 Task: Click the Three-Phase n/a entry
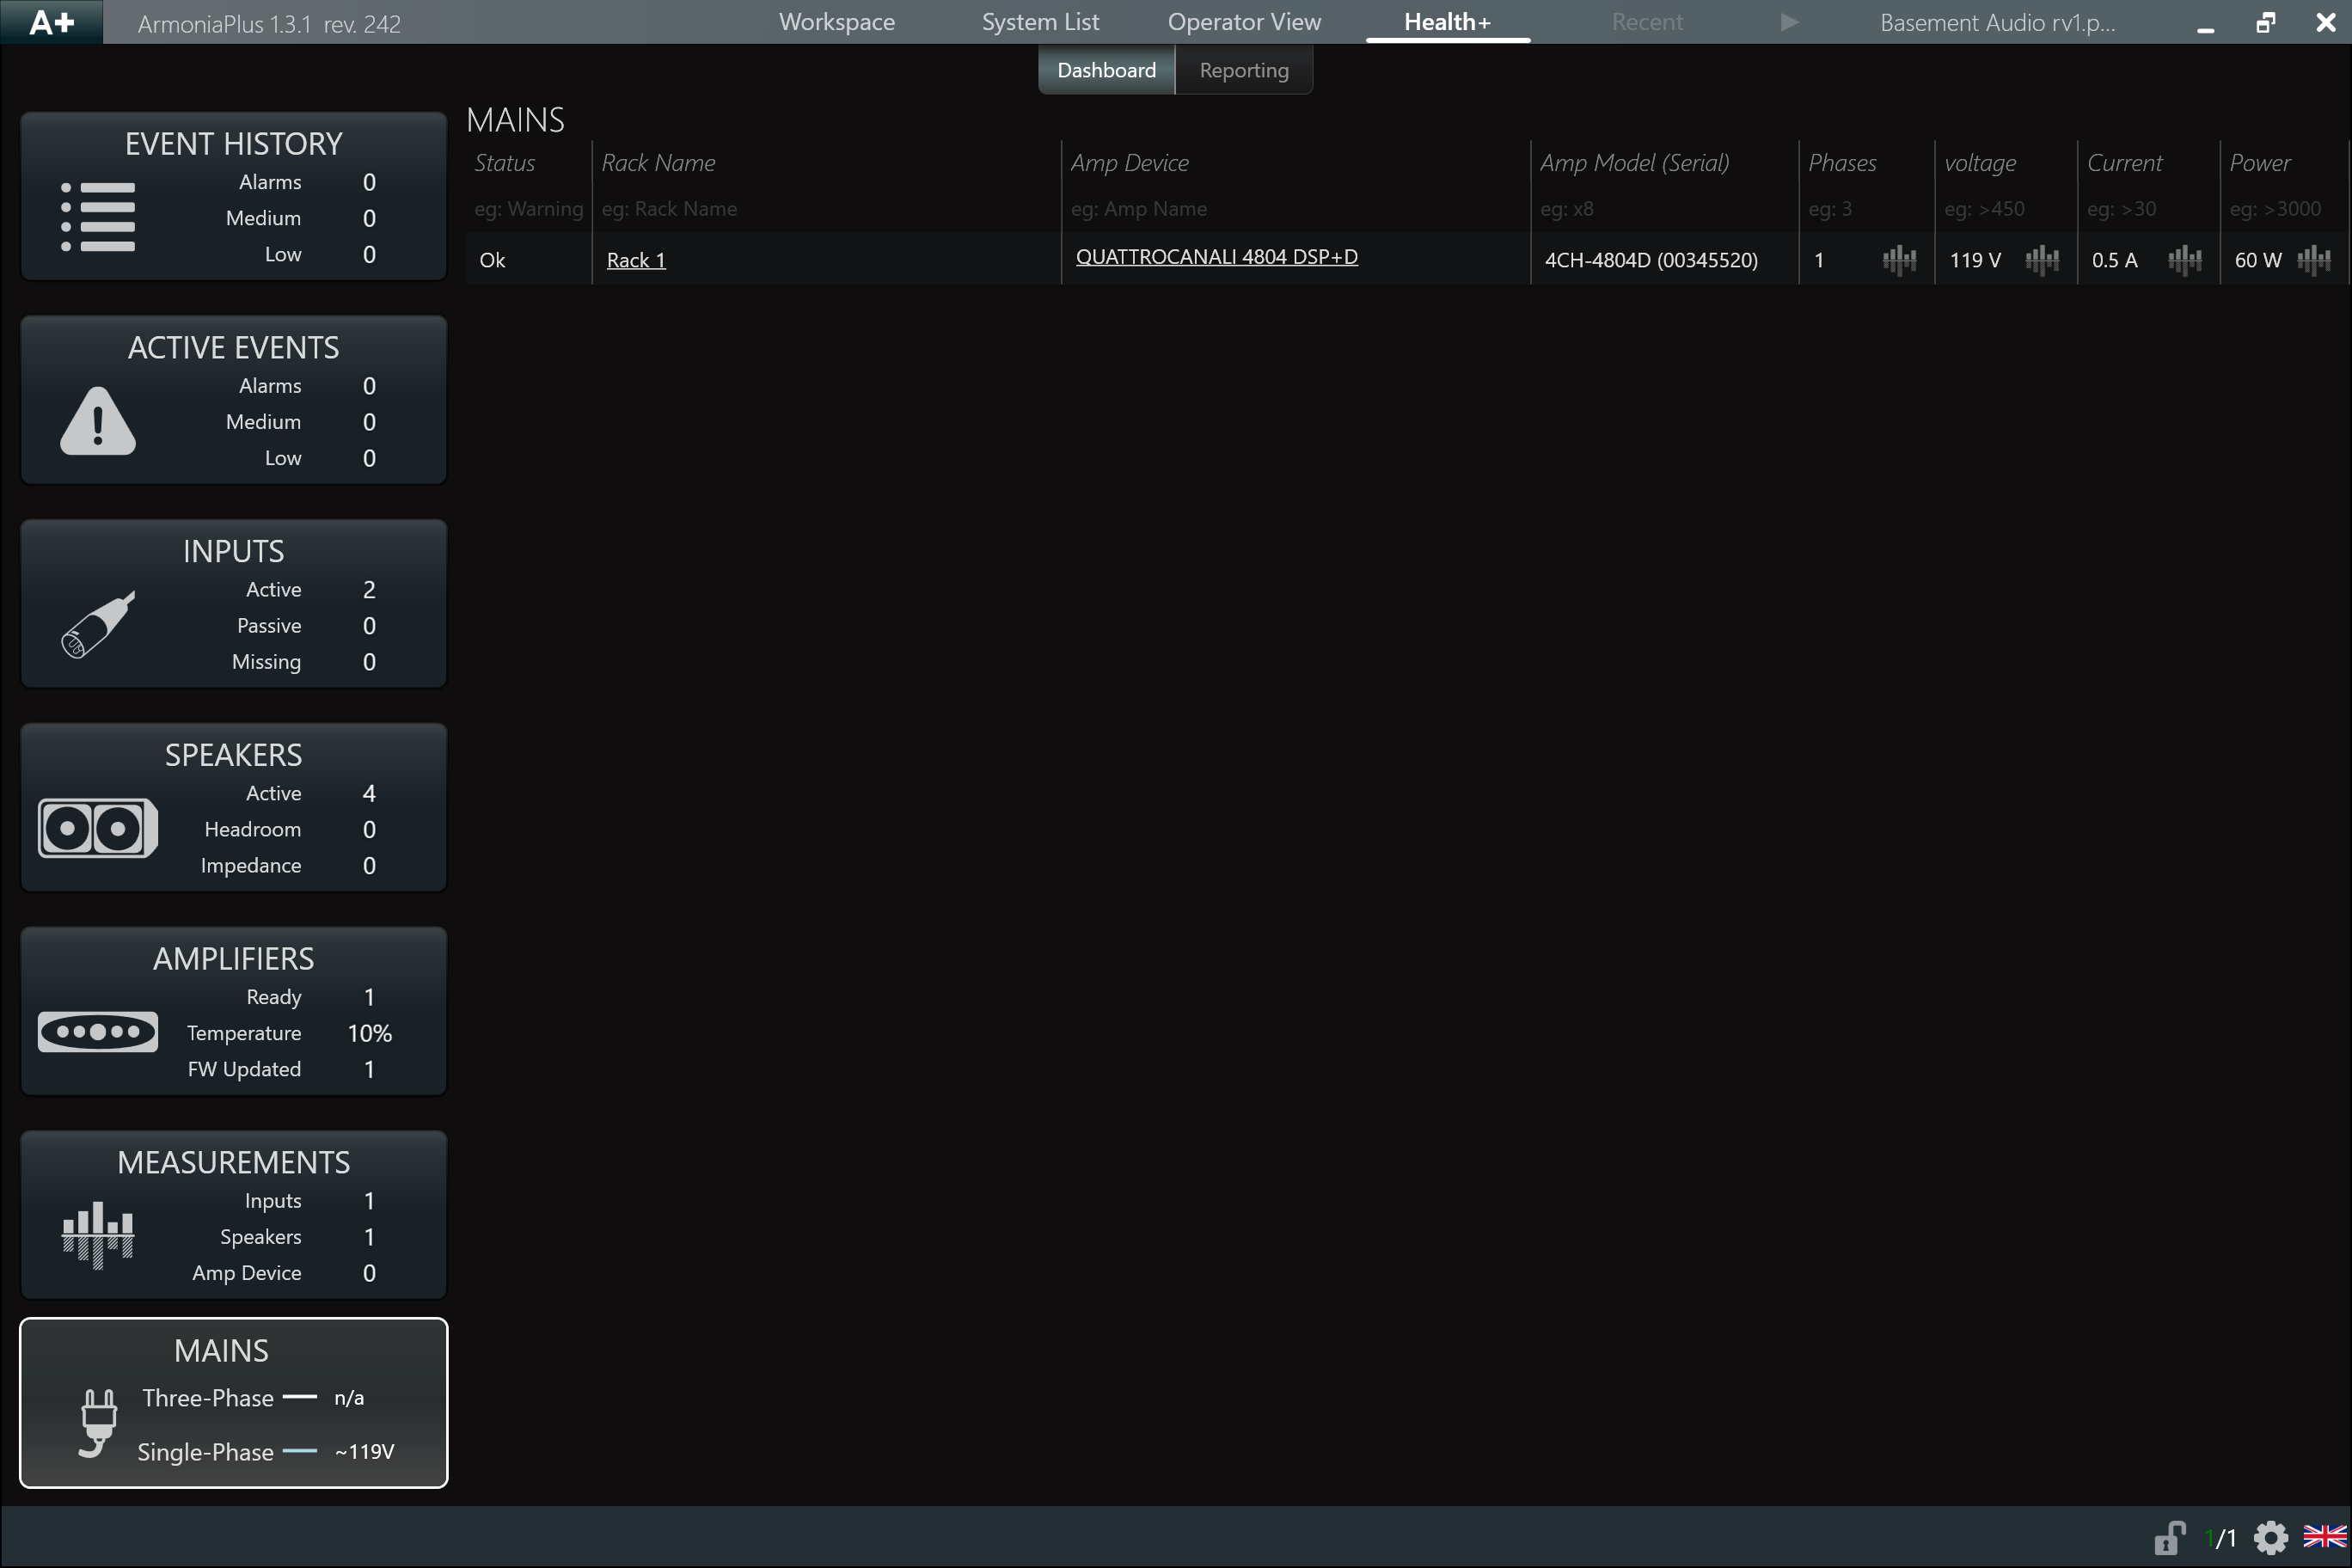[253, 1398]
